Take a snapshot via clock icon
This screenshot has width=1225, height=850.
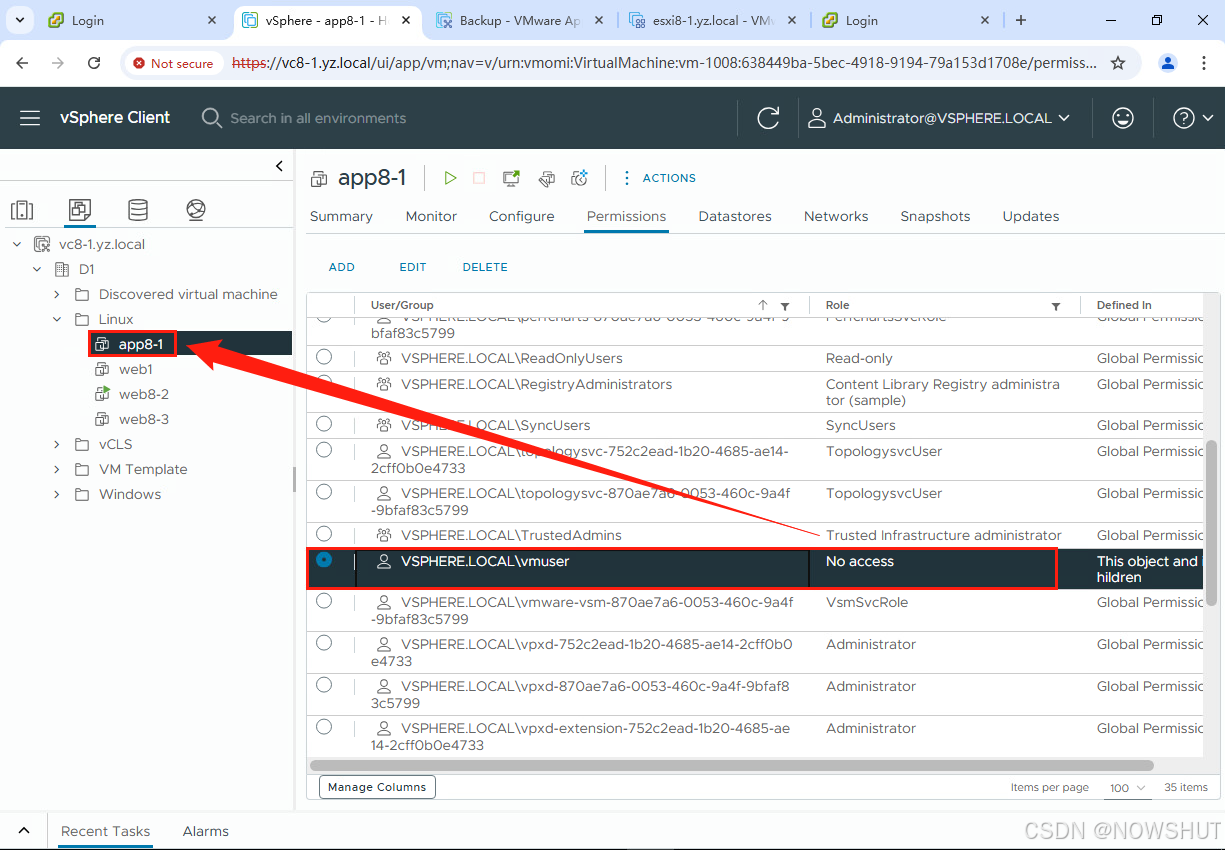579,178
